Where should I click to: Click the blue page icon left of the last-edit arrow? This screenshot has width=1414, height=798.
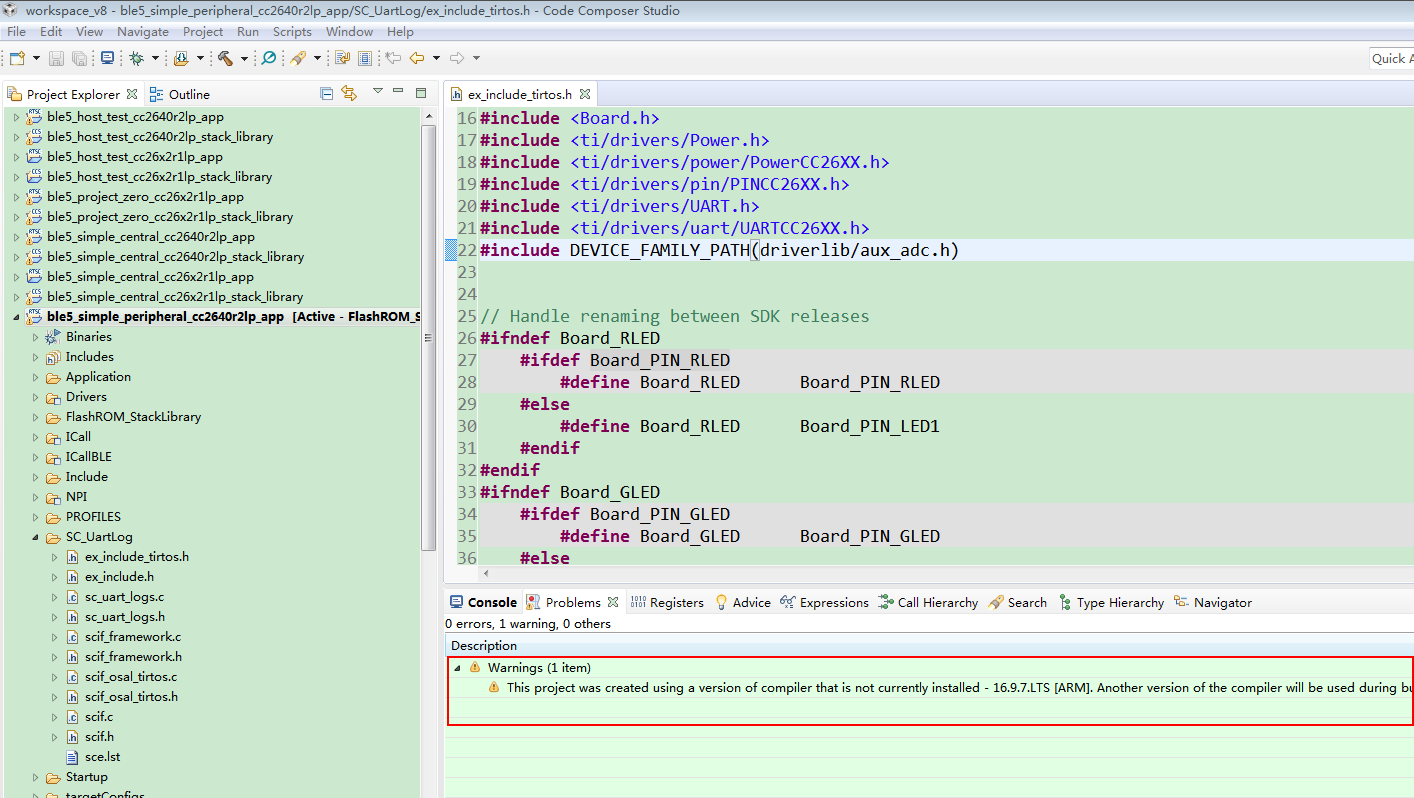pos(366,58)
